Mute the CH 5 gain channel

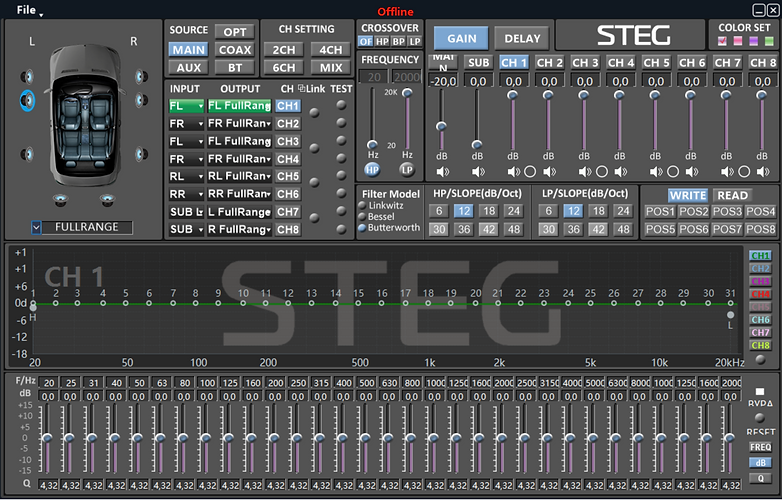656,172
